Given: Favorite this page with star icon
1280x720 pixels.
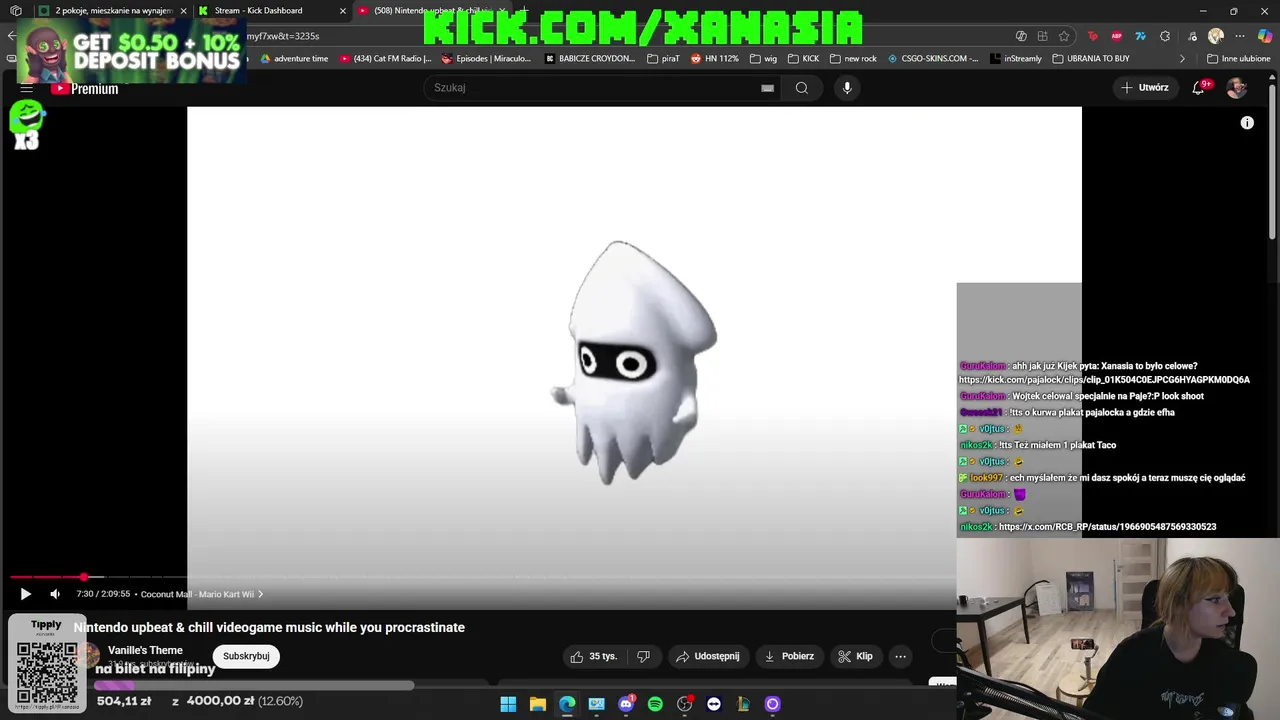Looking at the screenshot, I should (1064, 36).
